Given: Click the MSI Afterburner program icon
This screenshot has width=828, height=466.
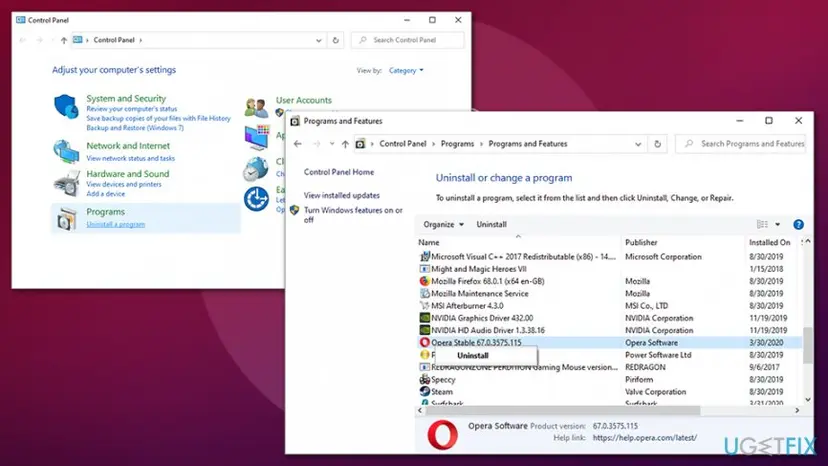Looking at the screenshot, I should 425,305.
